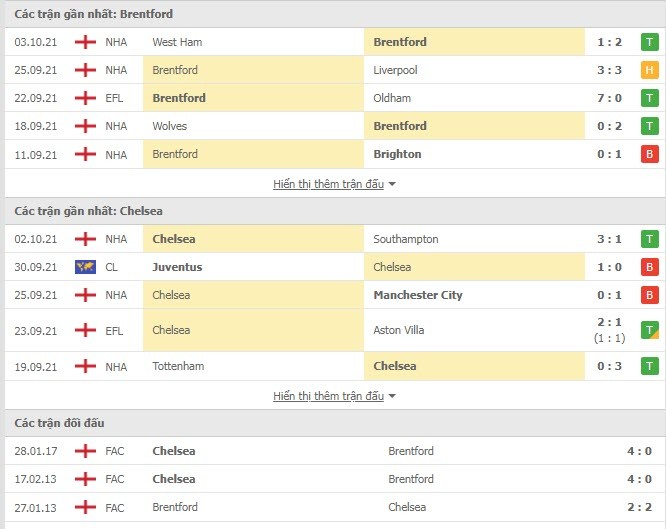Click the Champions League flag icon beside Juventus
Screen dimensions: 666x529
(x=85, y=267)
